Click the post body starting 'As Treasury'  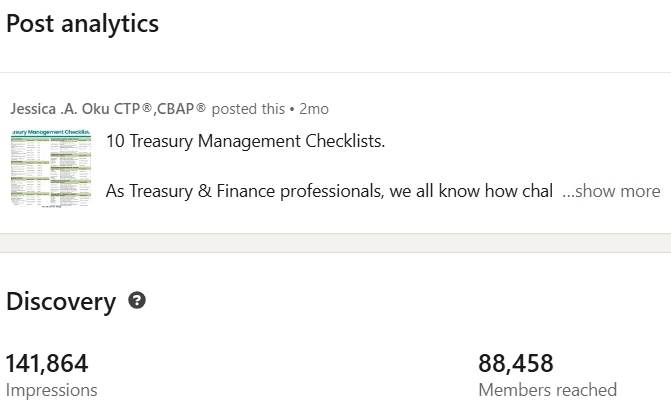pos(329,191)
